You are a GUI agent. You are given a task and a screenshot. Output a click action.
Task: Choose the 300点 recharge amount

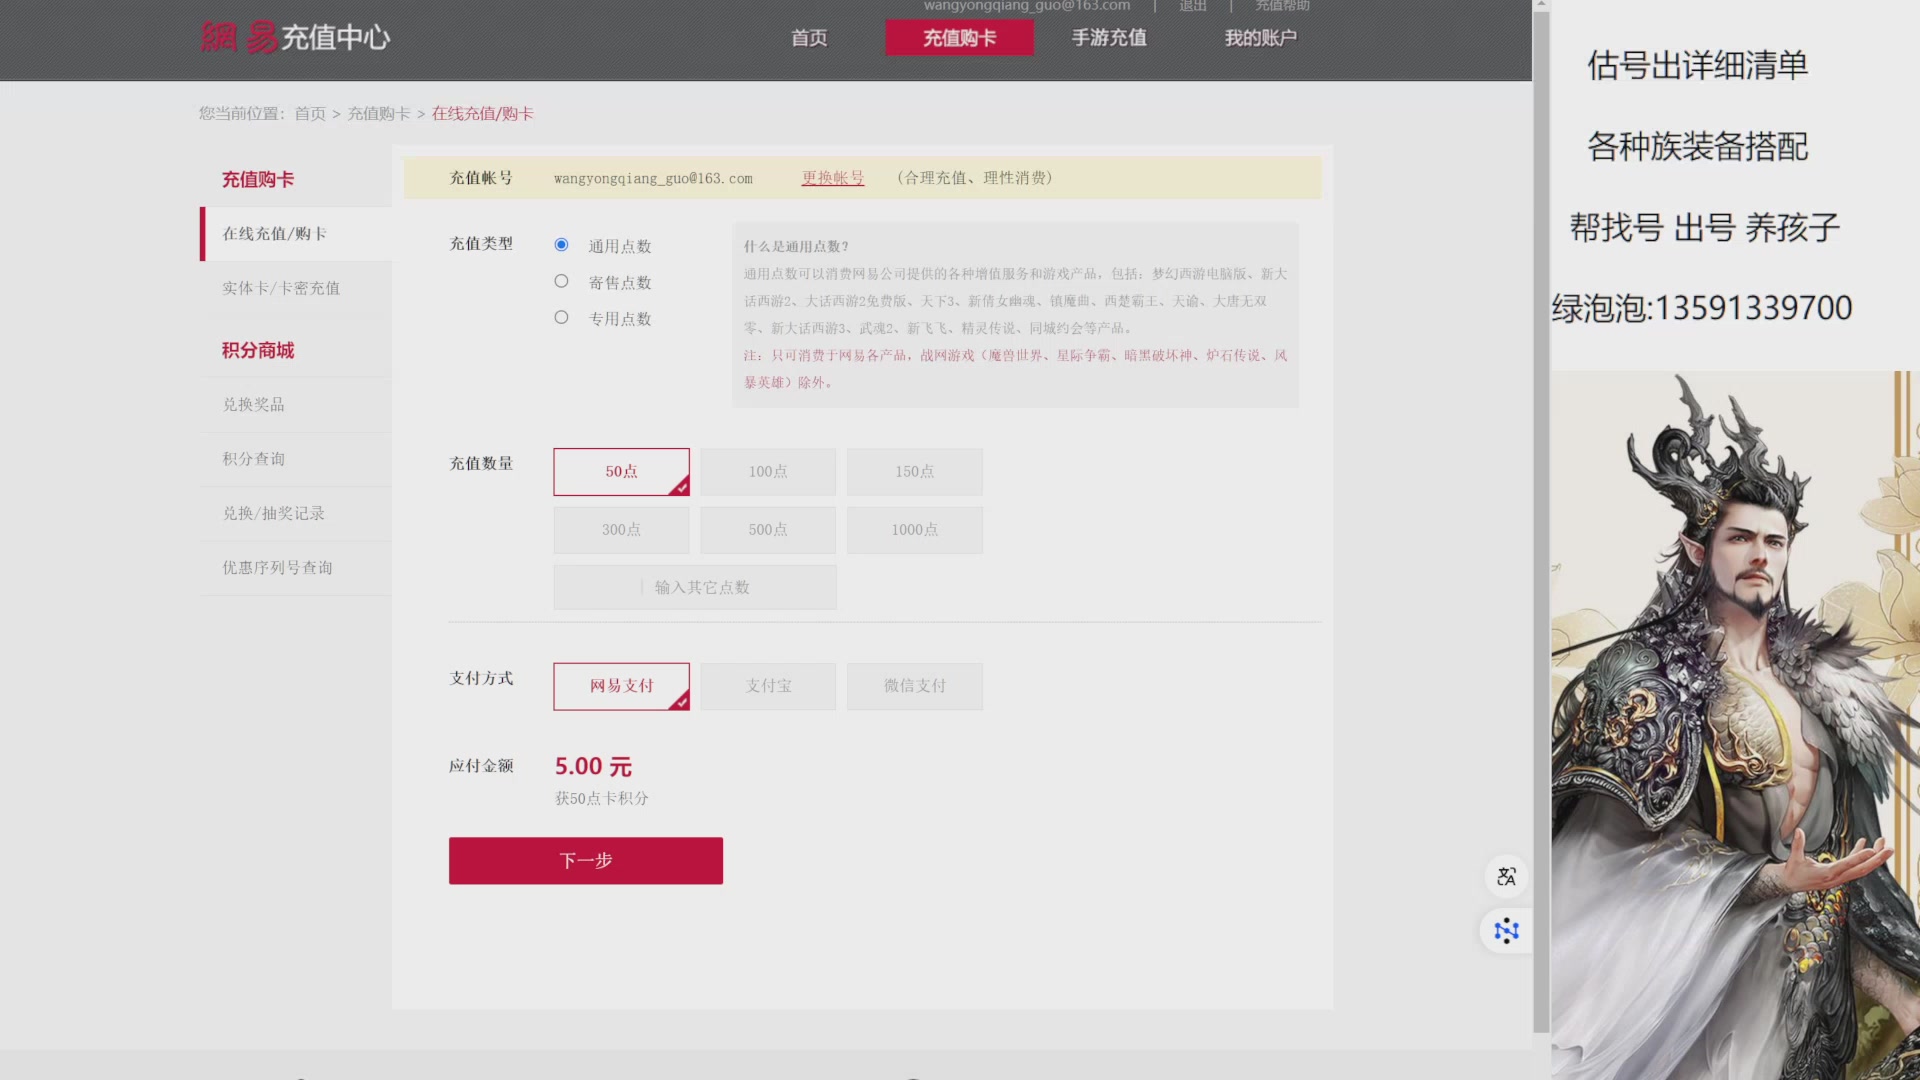point(621,530)
